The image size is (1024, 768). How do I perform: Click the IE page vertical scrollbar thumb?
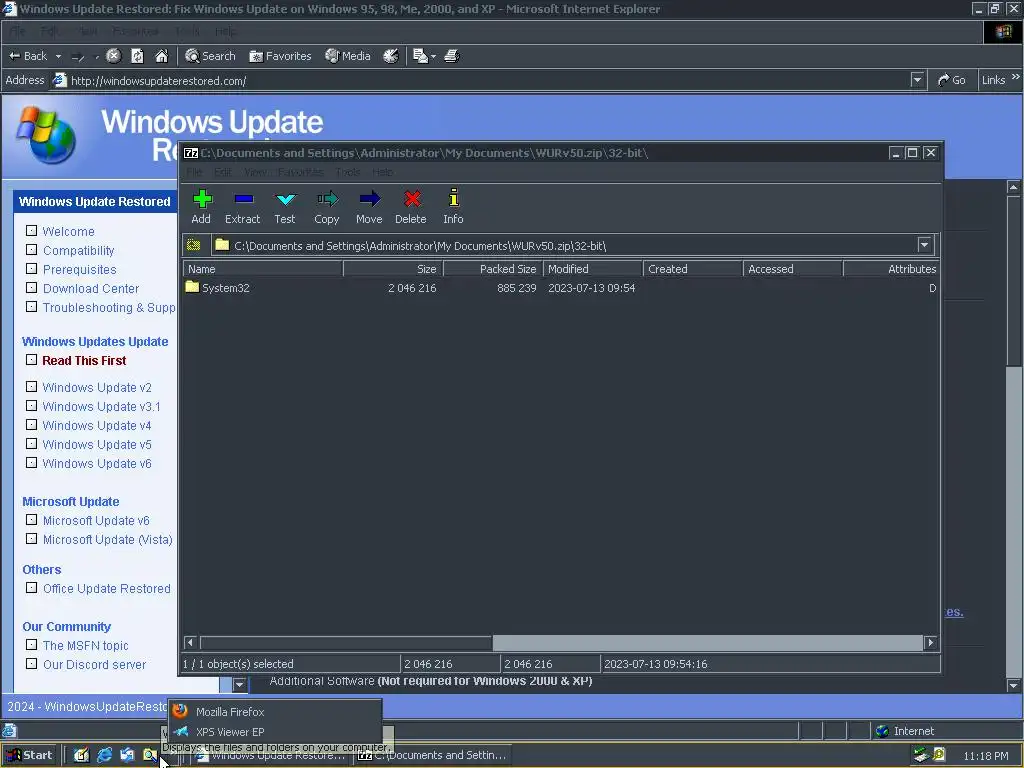(1013, 281)
